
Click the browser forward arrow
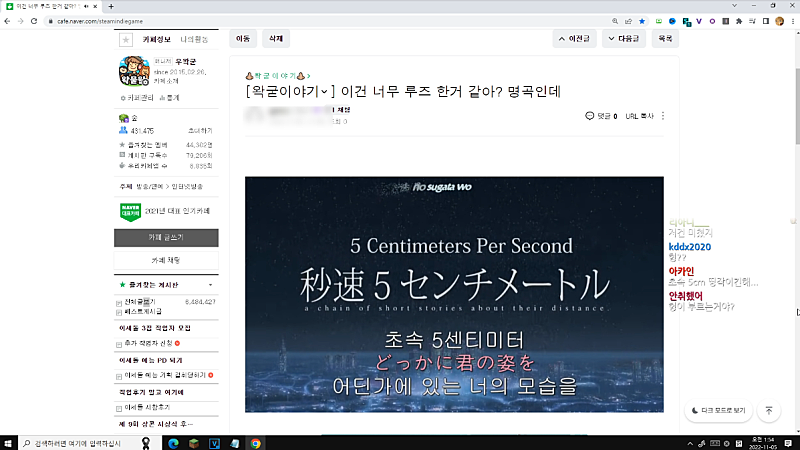point(20,21)
